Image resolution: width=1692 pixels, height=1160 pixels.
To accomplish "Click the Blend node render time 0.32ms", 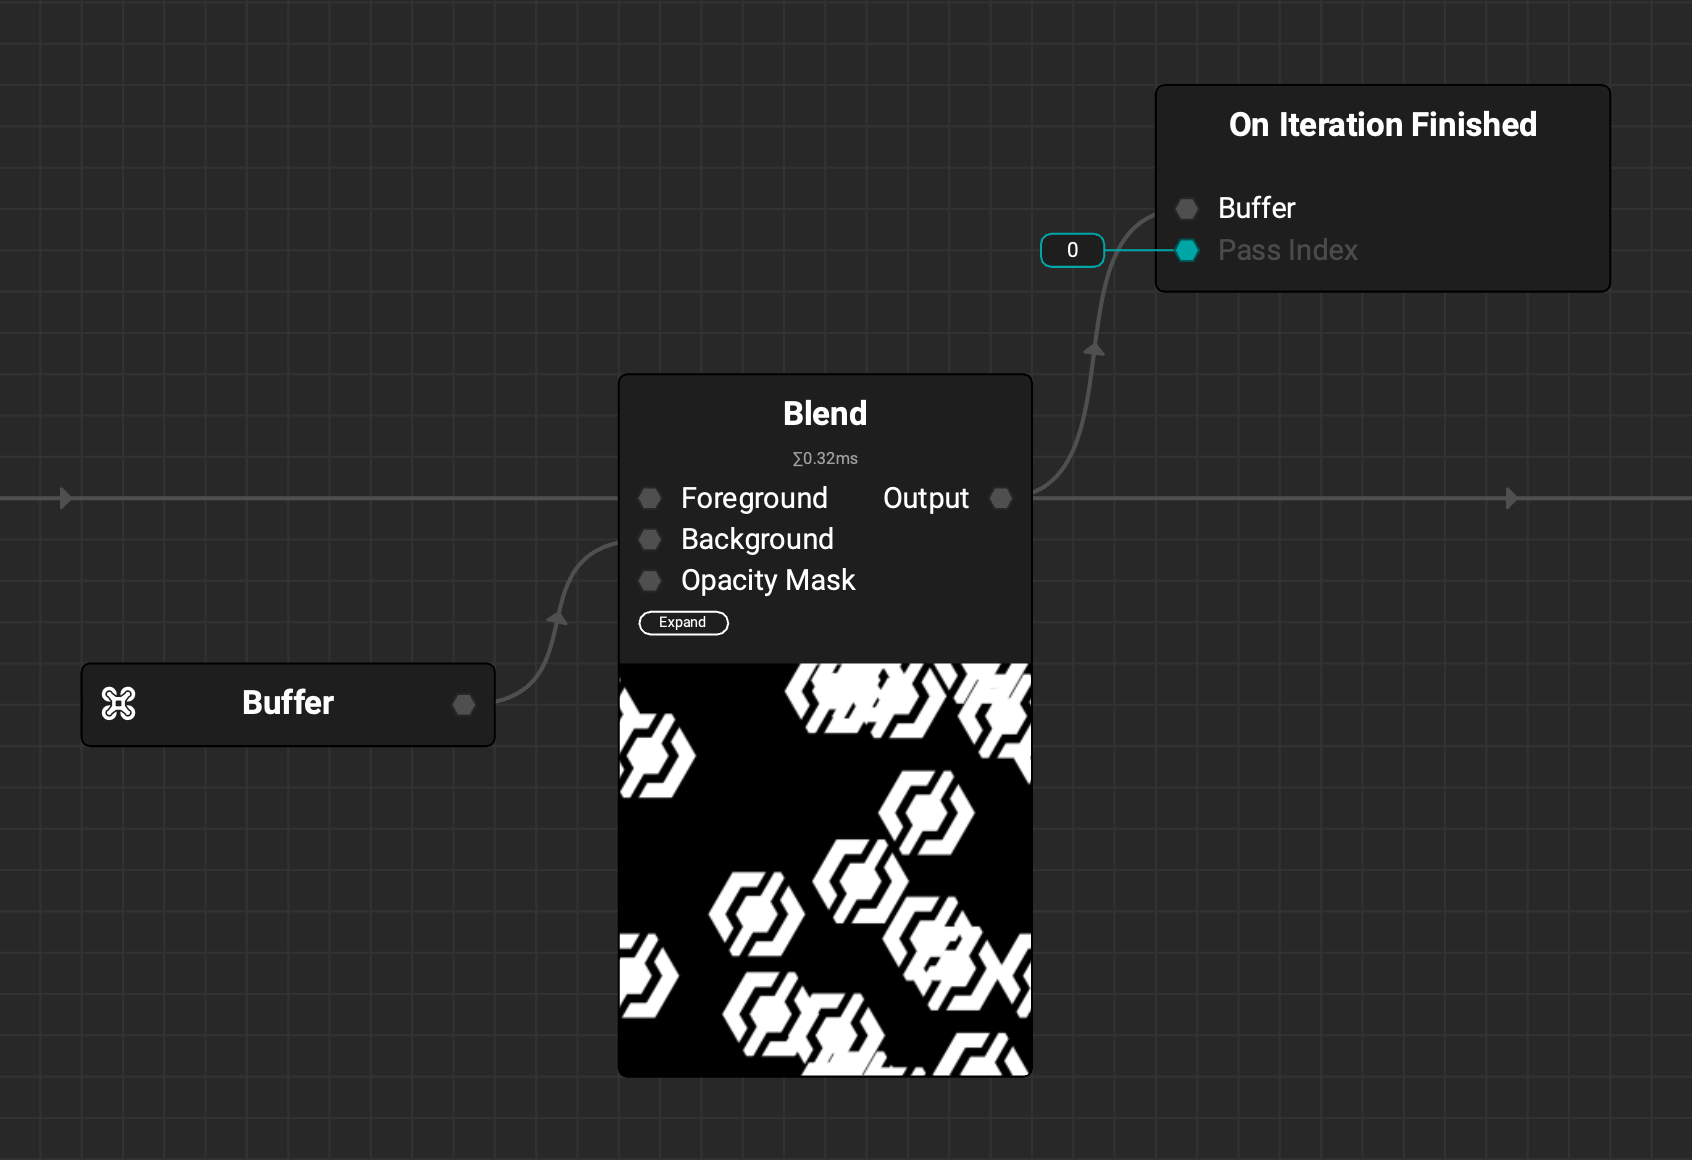I will coord(825,459).
